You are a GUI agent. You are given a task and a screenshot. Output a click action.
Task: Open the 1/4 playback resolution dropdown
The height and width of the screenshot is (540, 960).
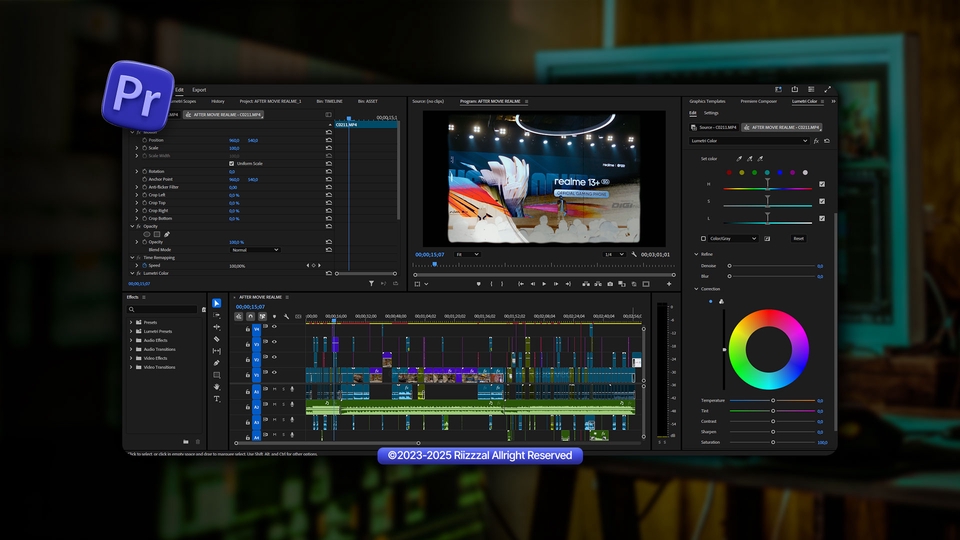click(x=613, y=255)
